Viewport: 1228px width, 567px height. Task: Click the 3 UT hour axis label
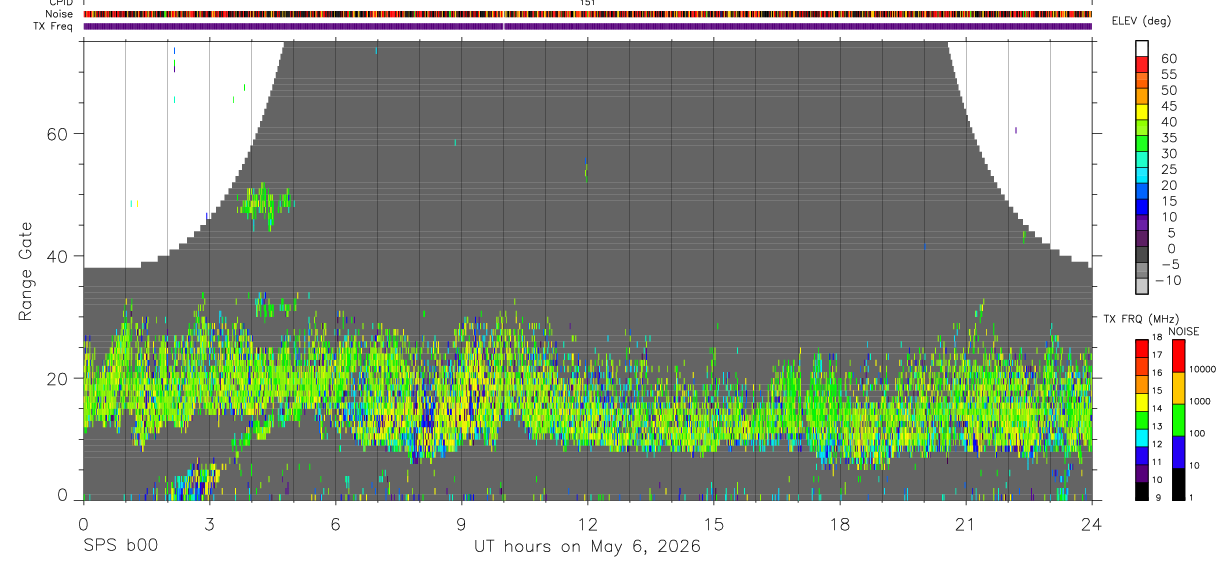(209, 523)
